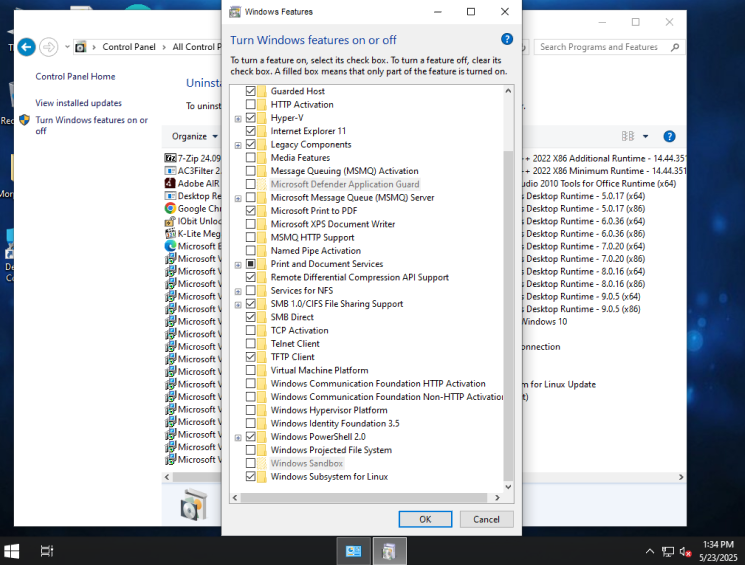745x565 pixels.
Task: Enable Virtual Machine Platform
Action: point(250,370)
